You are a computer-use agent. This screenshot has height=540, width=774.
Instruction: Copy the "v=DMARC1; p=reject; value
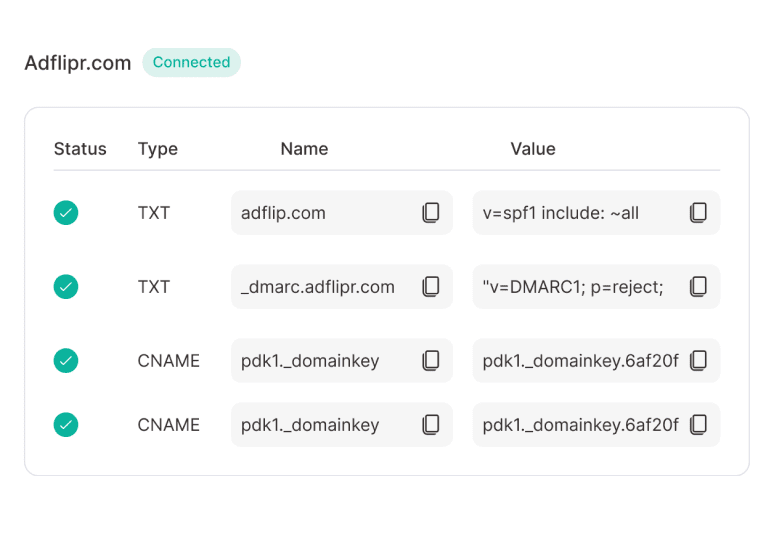tap(698, 287)
